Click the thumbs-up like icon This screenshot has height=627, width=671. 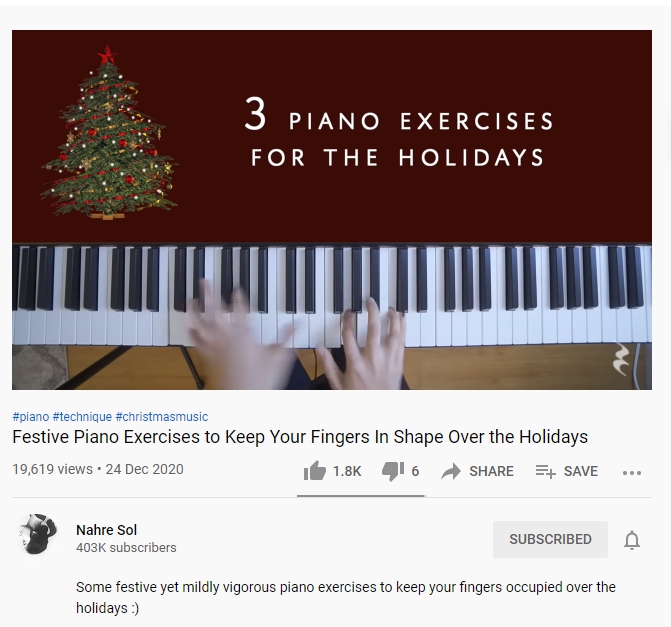pyautogui.click(x=315, y=471)
